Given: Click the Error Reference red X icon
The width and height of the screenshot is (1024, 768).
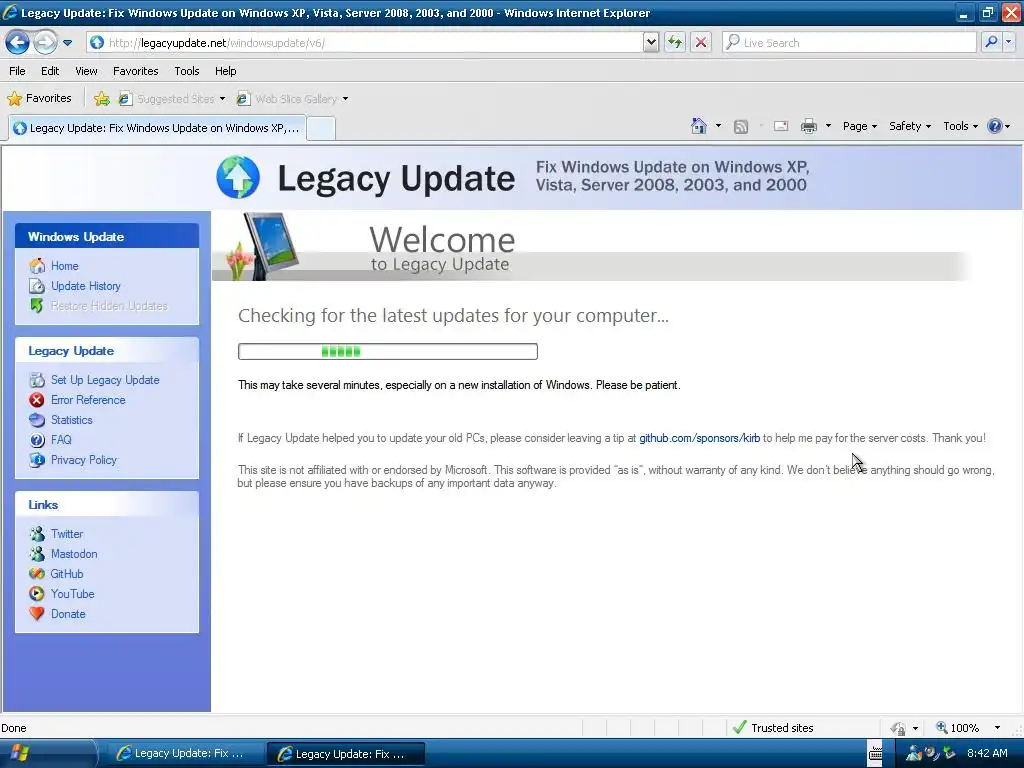Looking at the screenshot, I should [x=37, y=400].
